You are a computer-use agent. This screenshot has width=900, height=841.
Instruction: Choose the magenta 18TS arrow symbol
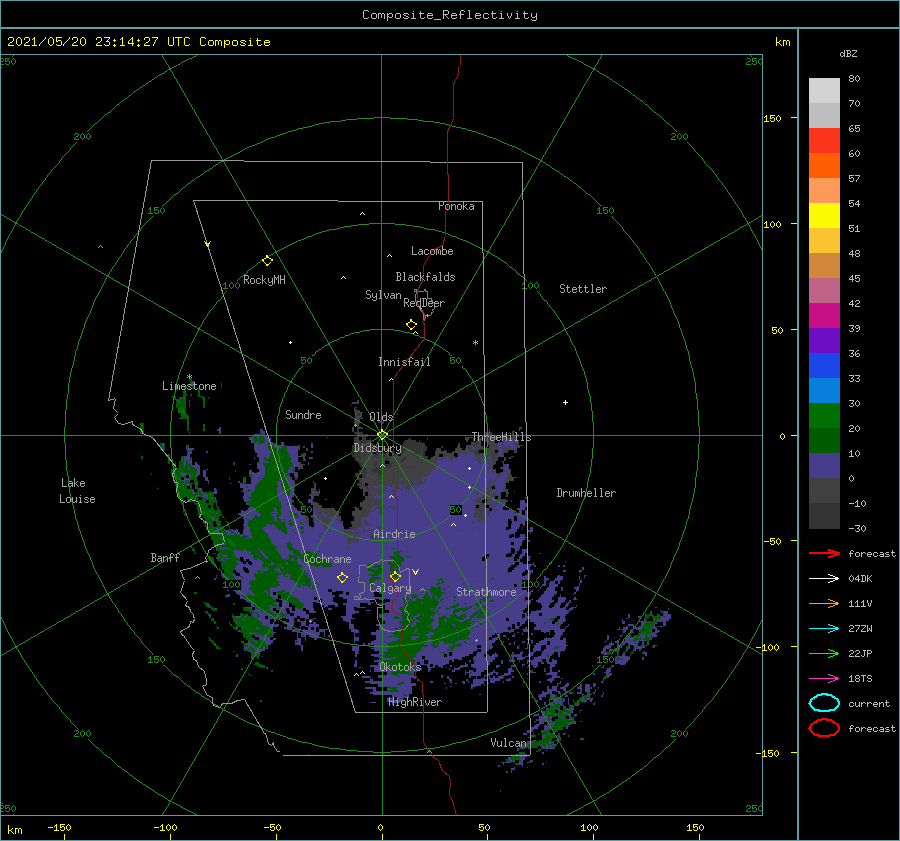tap(824, 679)
